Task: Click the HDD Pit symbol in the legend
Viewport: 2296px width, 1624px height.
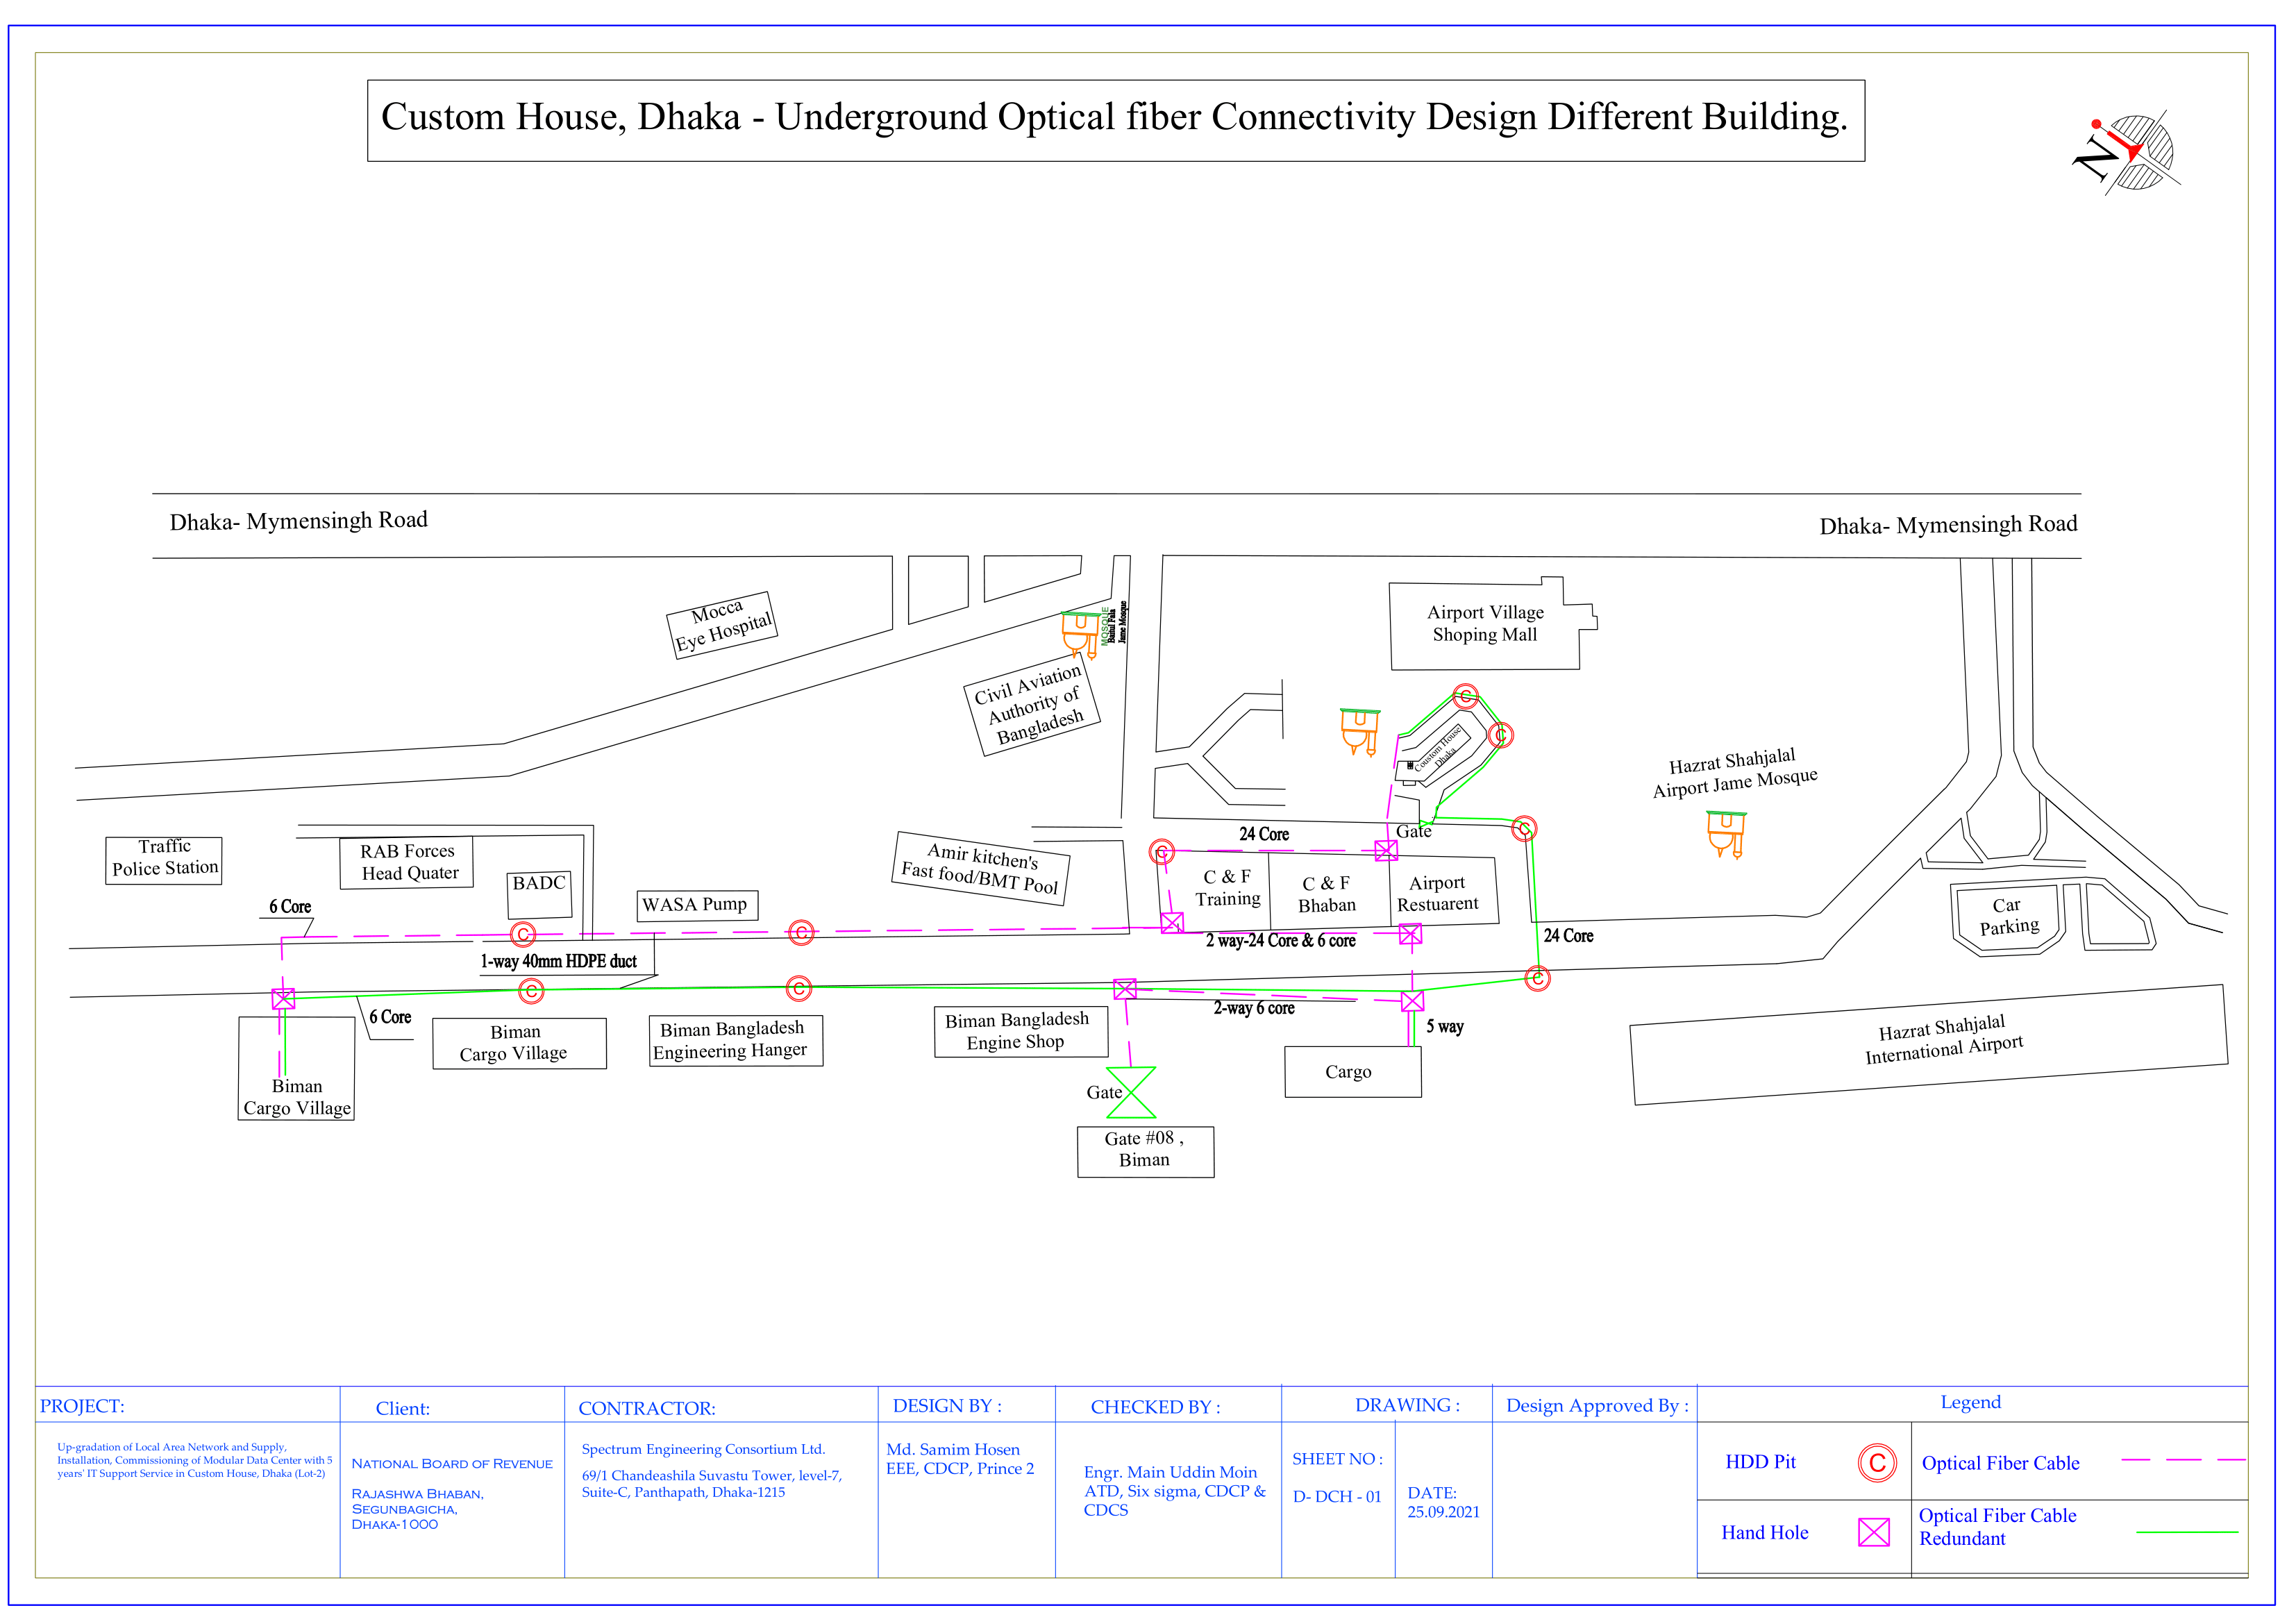Action: [1877, 1463]
